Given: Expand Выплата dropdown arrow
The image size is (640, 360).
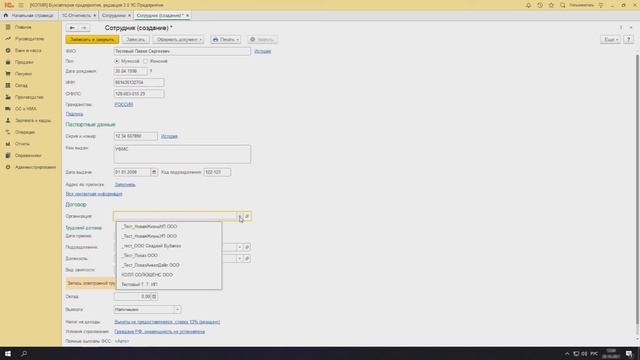Looking at the screenshot, I should point(177,309).
